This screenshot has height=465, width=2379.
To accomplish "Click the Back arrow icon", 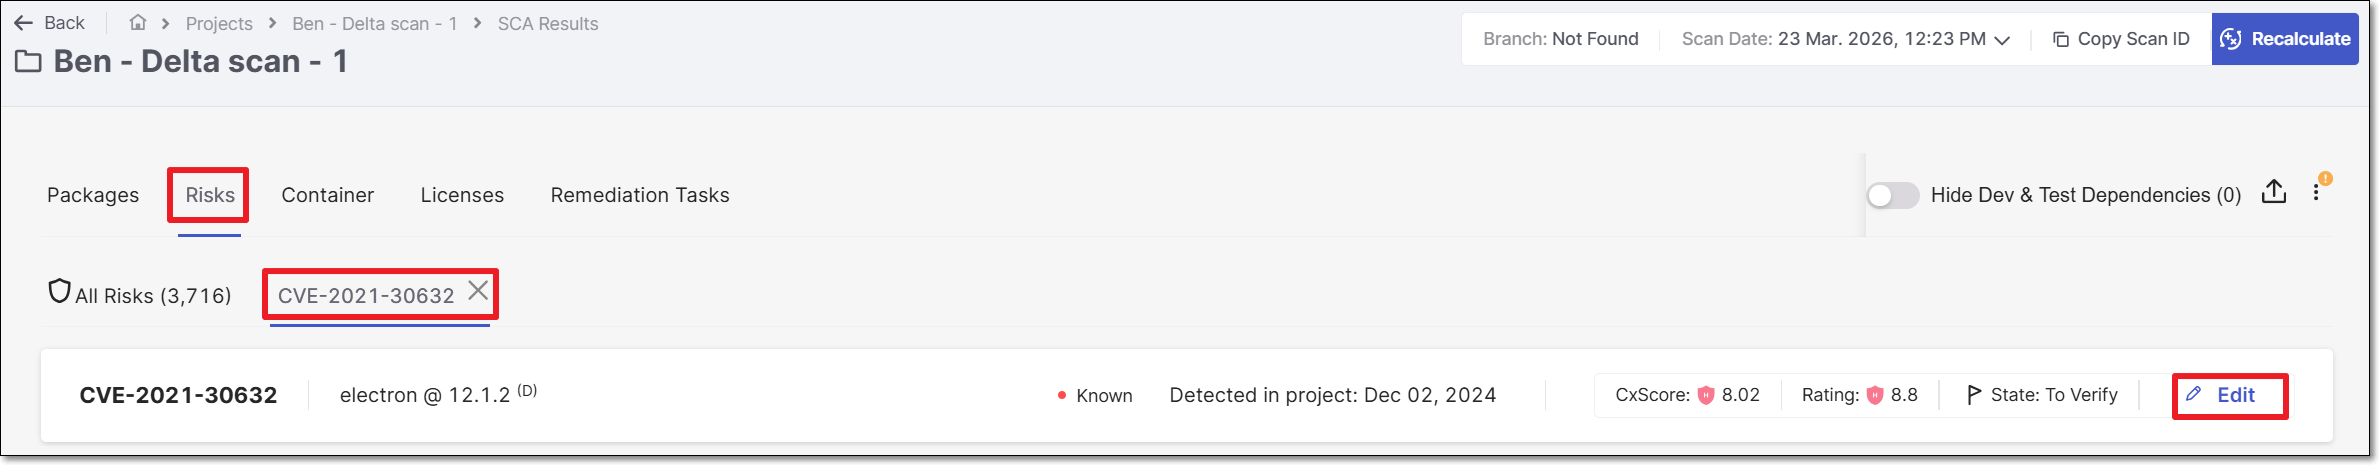I will tap(24, 23).
